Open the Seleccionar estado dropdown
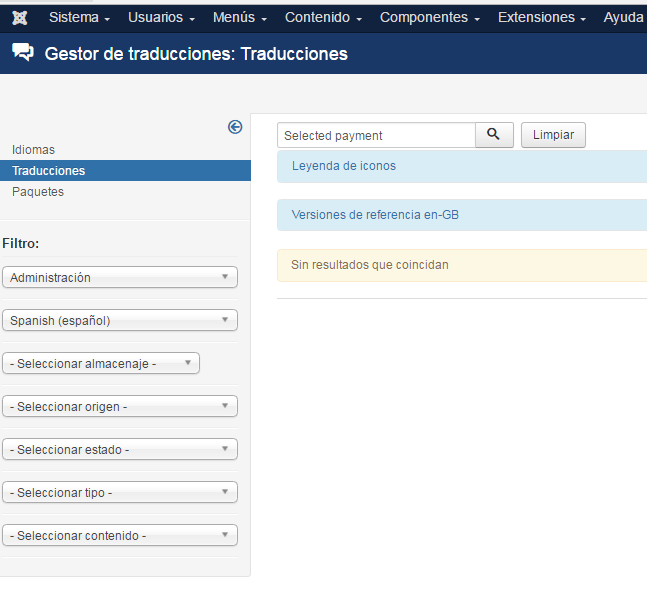 (120, 449)
